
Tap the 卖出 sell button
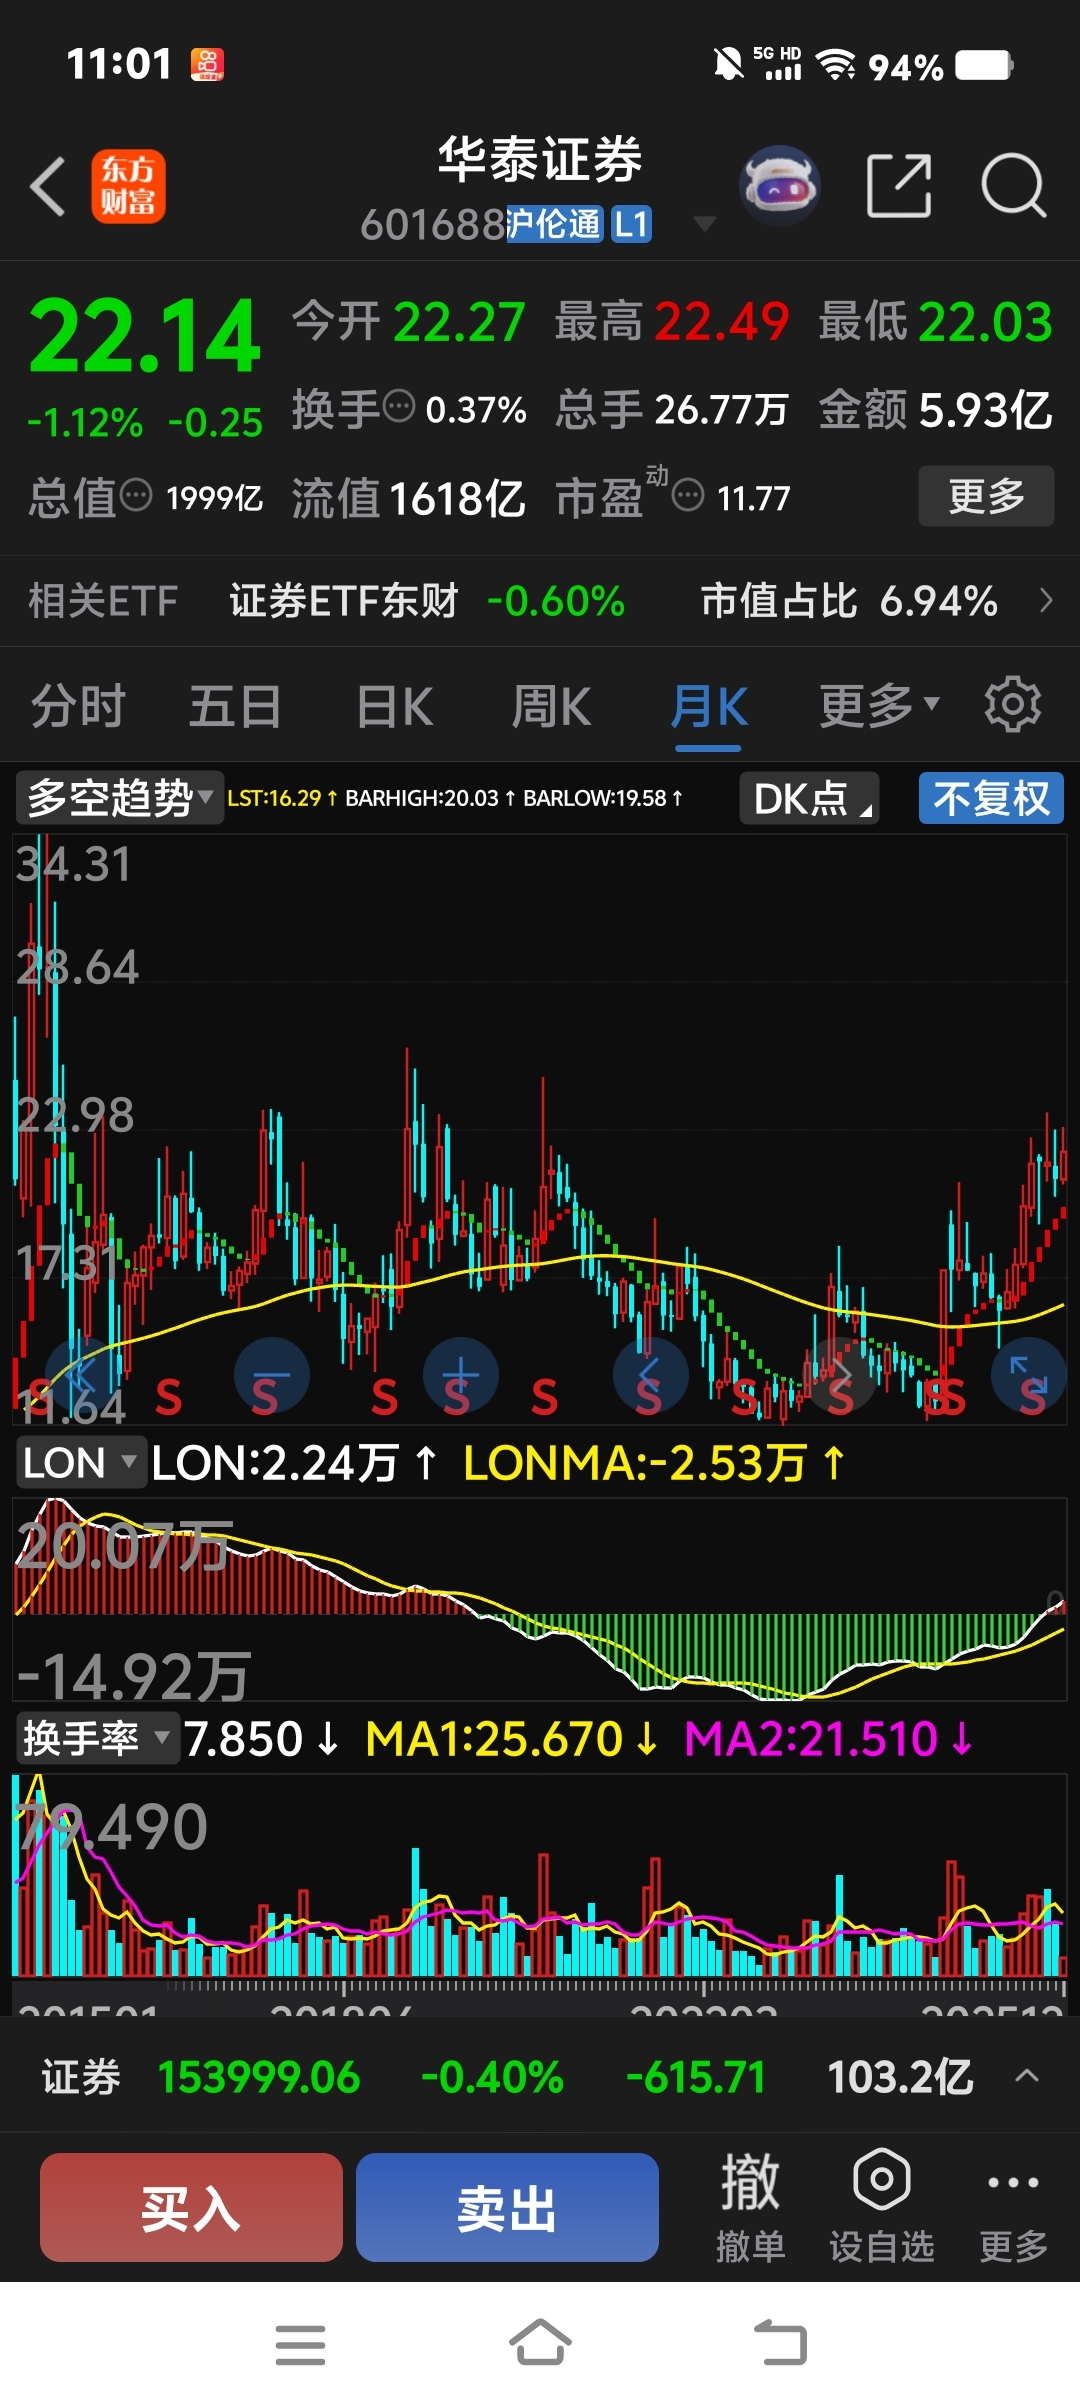(507, 2207)
